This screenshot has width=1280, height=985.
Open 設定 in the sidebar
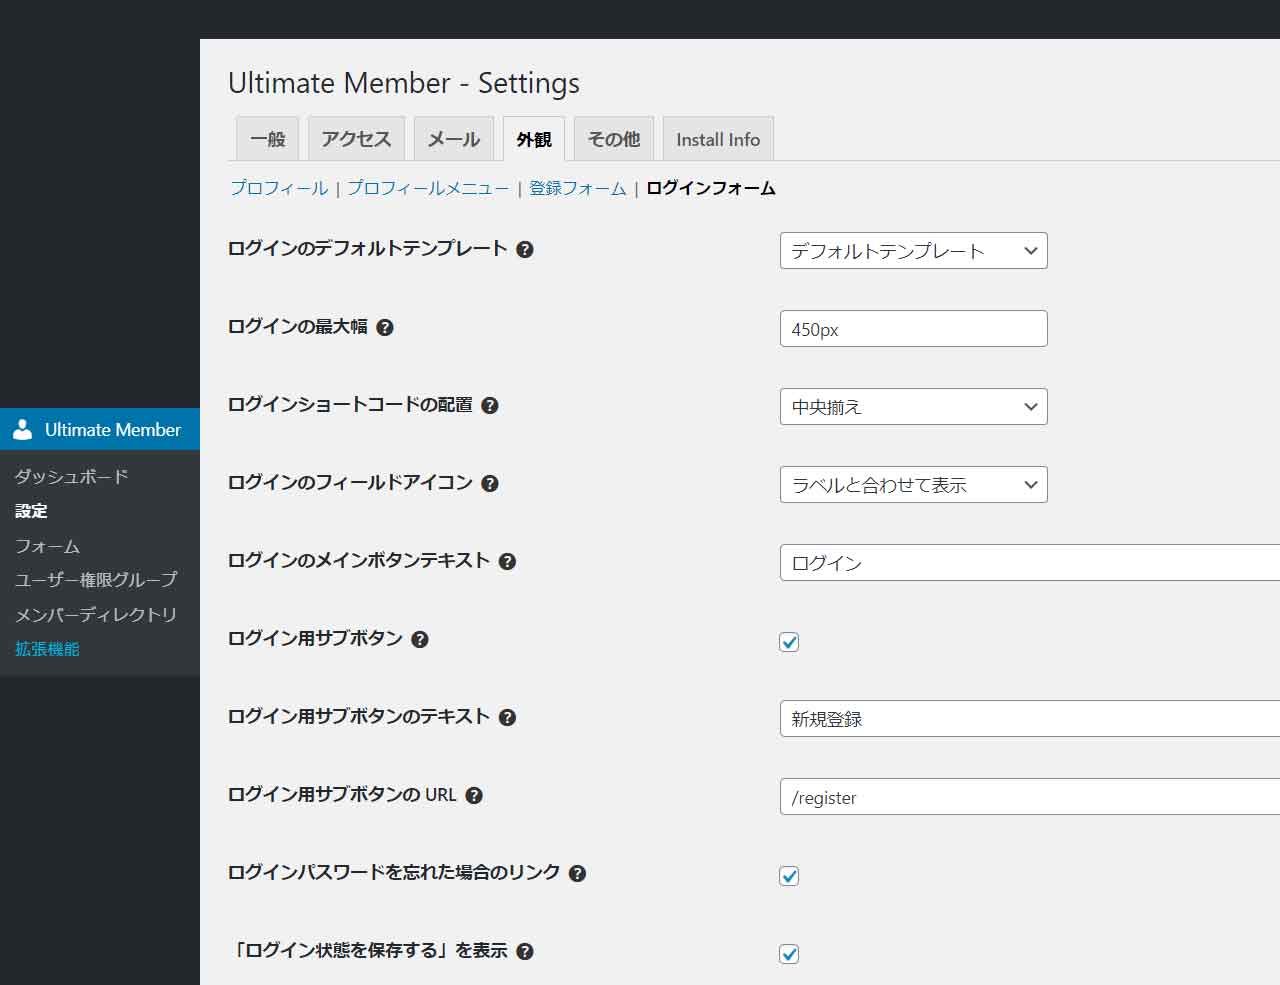(x=31, y=511)
